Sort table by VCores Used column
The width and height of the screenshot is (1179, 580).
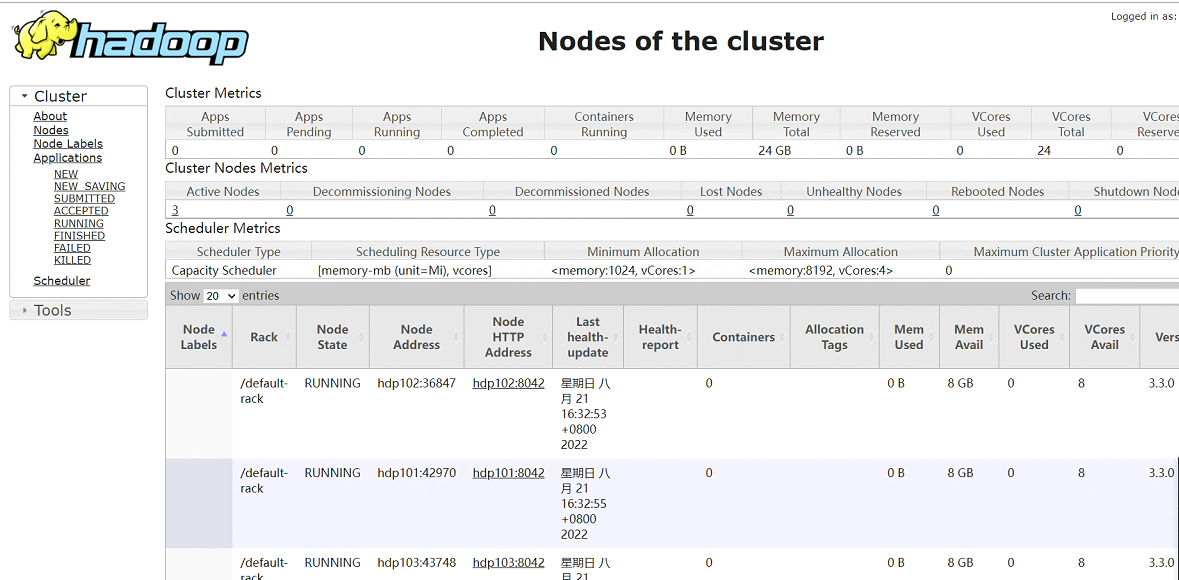click(1034, 337)
